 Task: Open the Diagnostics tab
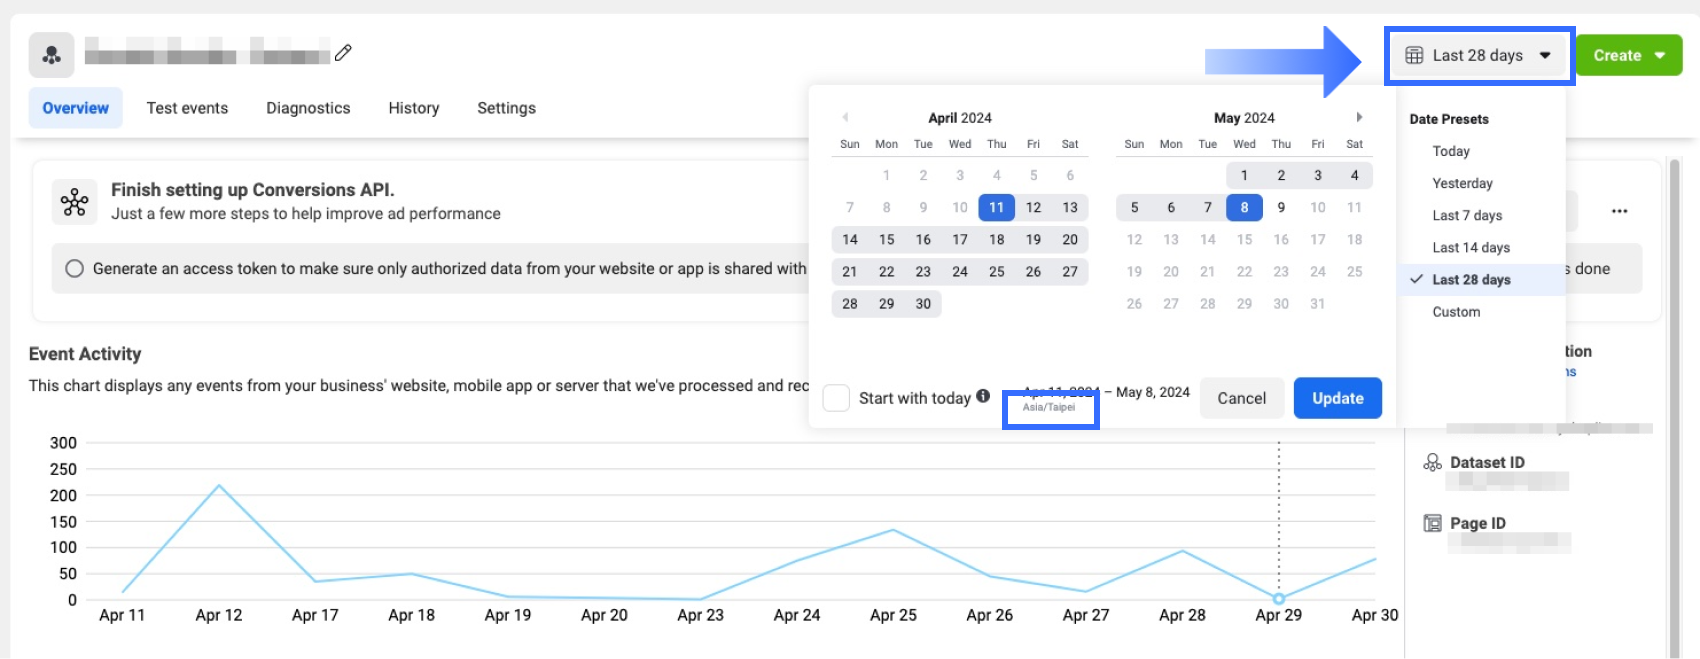pyautogui.click(x=308, y=108)
